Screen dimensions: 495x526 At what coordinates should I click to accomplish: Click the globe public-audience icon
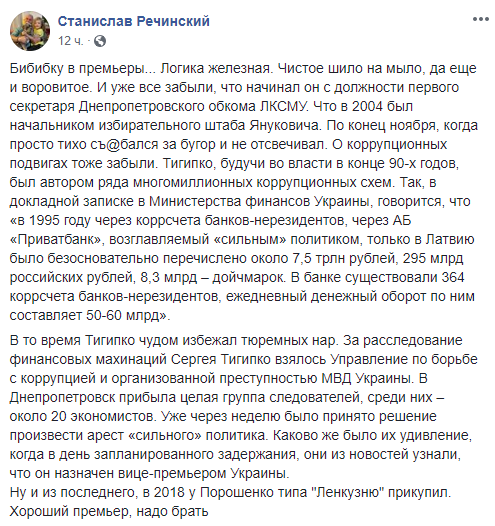(100, 41)
